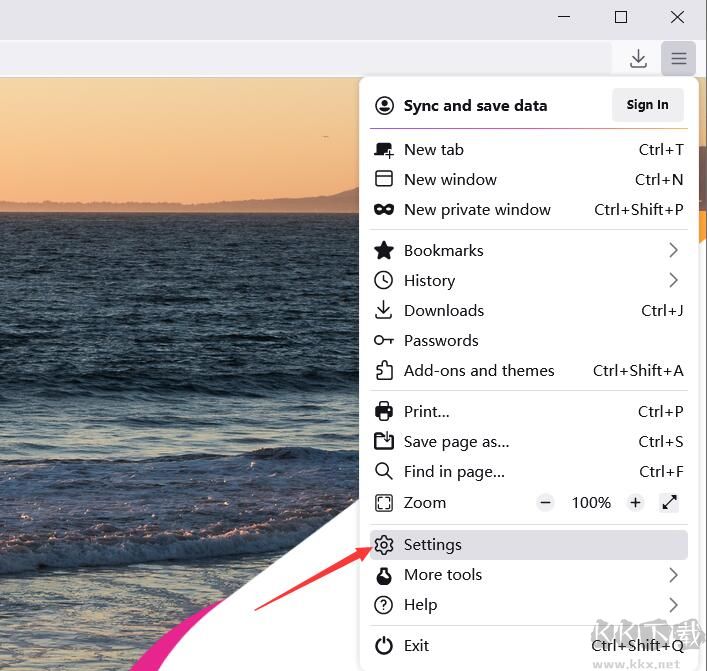707x671 pixels.
Task: Select Find in page… option
Action: 454,472
